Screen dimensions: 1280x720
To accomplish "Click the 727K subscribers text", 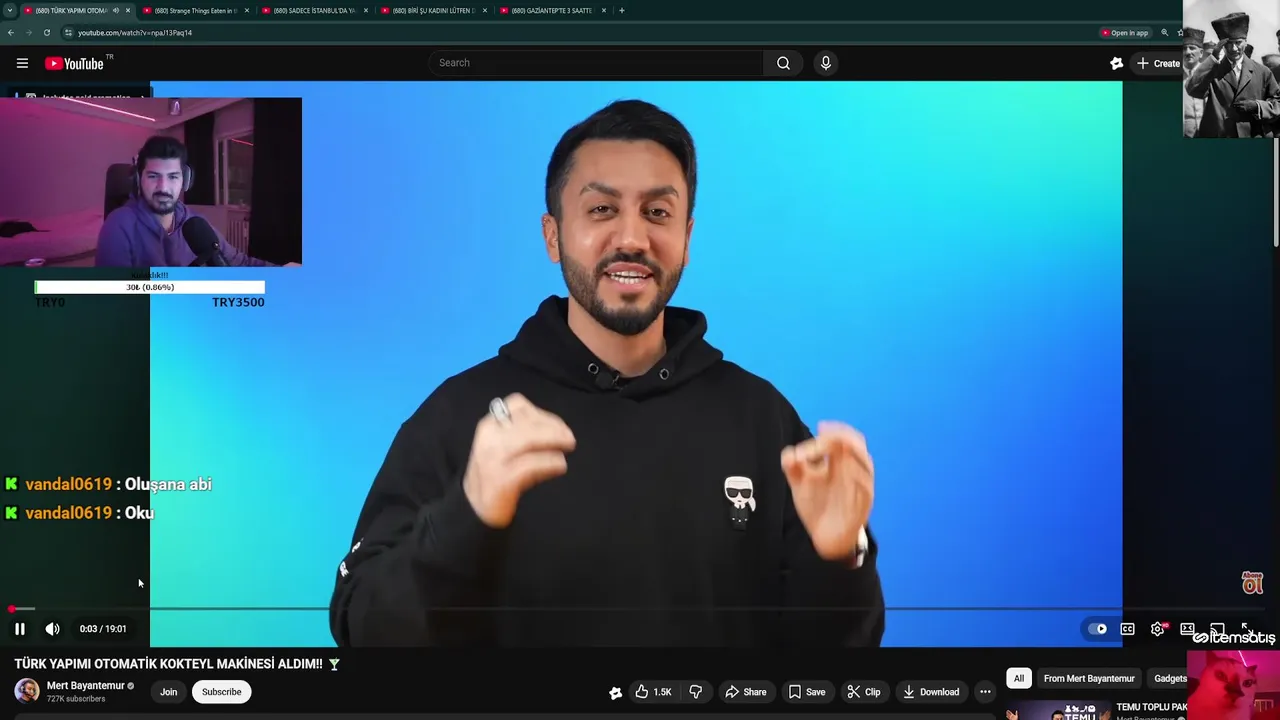I will [x=76, y=699].
